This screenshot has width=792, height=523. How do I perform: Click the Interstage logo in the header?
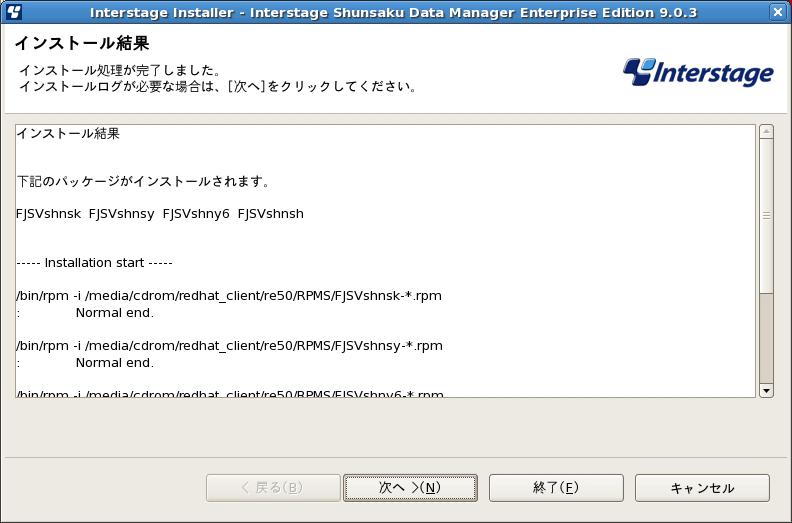click(698, 72)
